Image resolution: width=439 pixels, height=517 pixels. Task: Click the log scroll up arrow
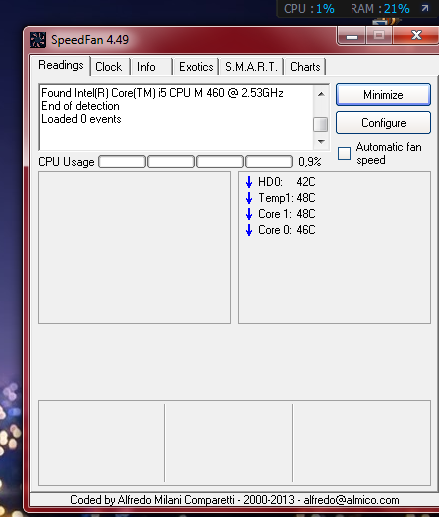click(321, 94)
